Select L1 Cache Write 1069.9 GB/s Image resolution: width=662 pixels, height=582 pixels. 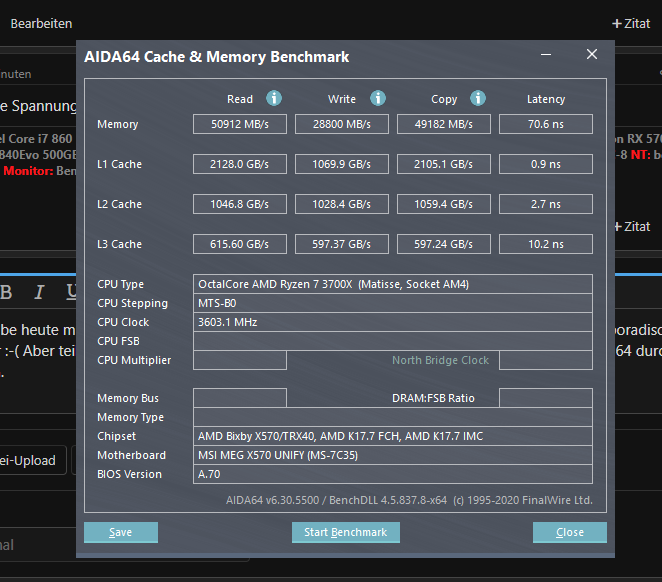(342, 164)
